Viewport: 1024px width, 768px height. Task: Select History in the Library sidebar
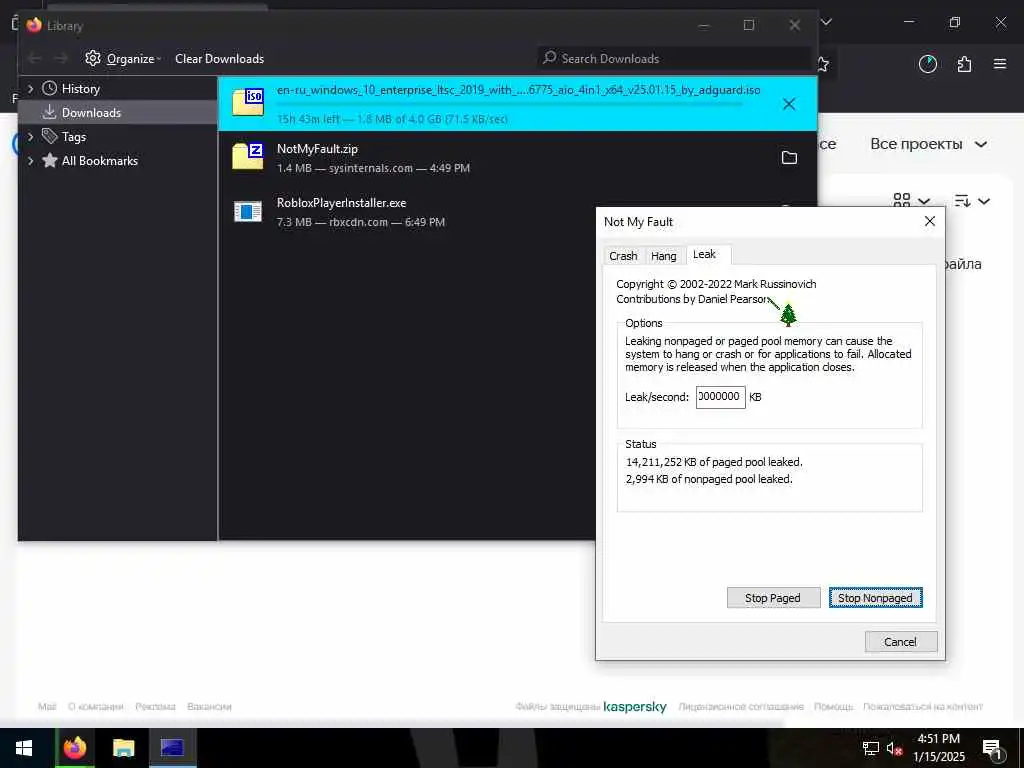[80, 88]
